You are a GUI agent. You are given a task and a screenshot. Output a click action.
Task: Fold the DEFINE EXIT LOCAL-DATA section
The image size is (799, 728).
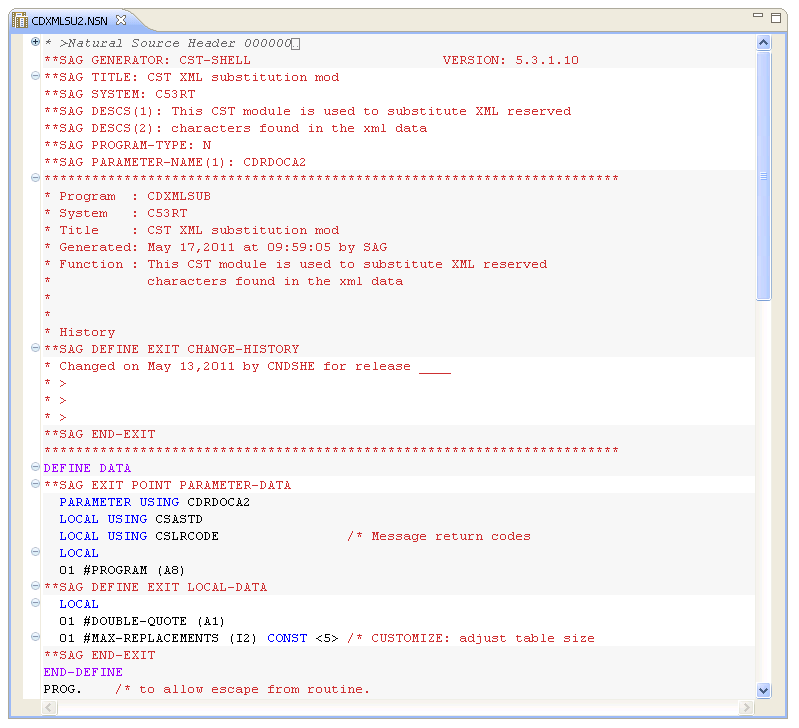pyautogui.click(x=36, y=587)
